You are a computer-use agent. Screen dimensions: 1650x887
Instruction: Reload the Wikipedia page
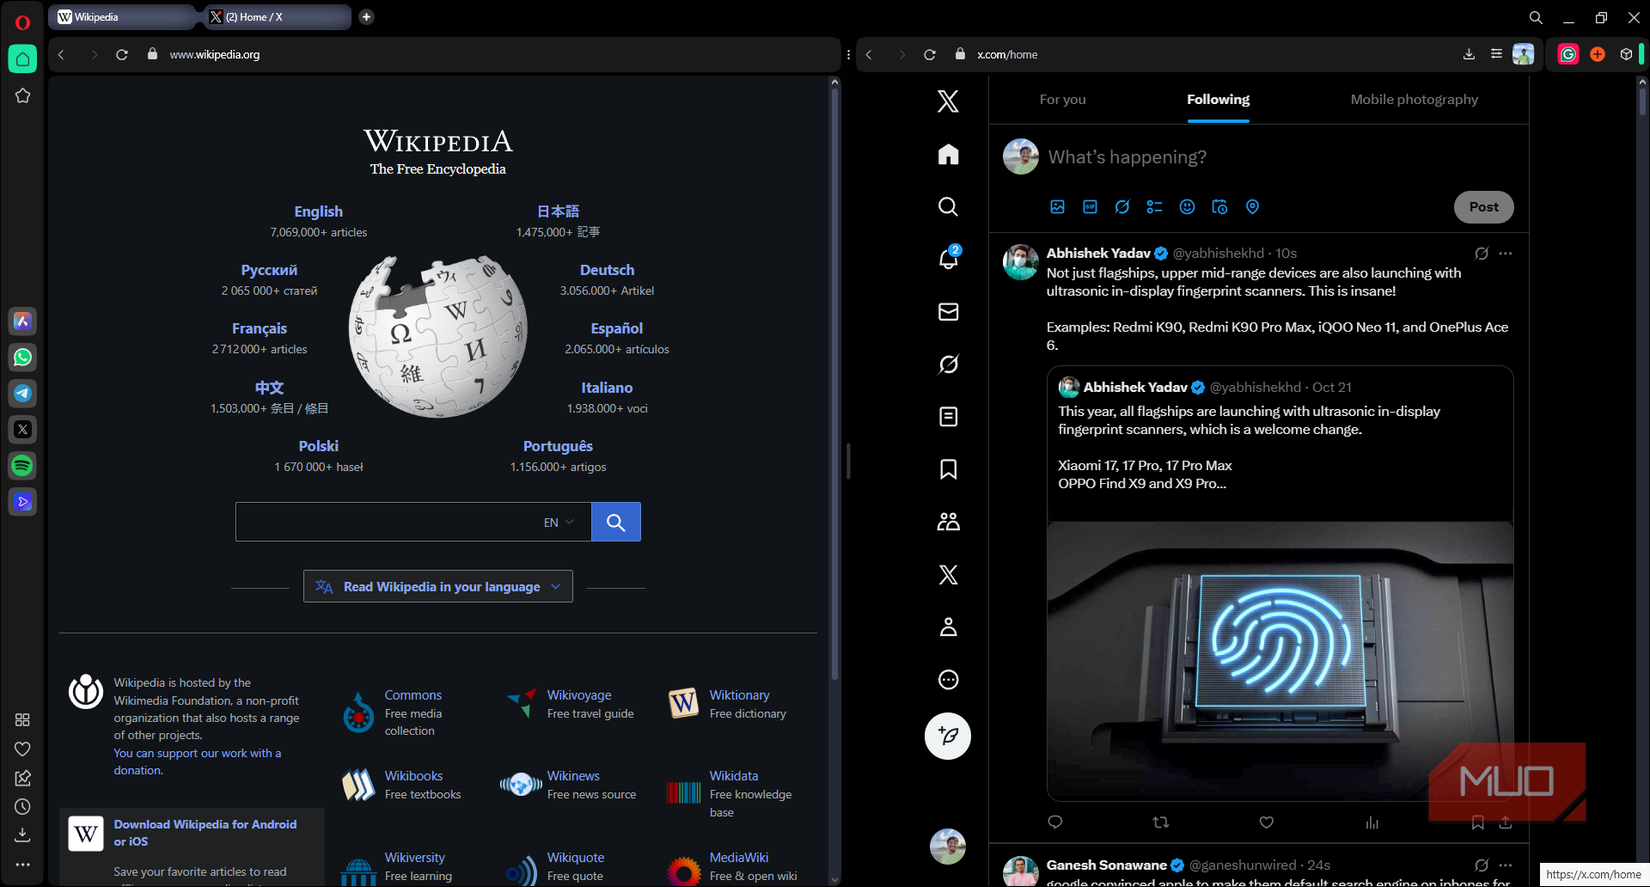(x=122, y=54)
